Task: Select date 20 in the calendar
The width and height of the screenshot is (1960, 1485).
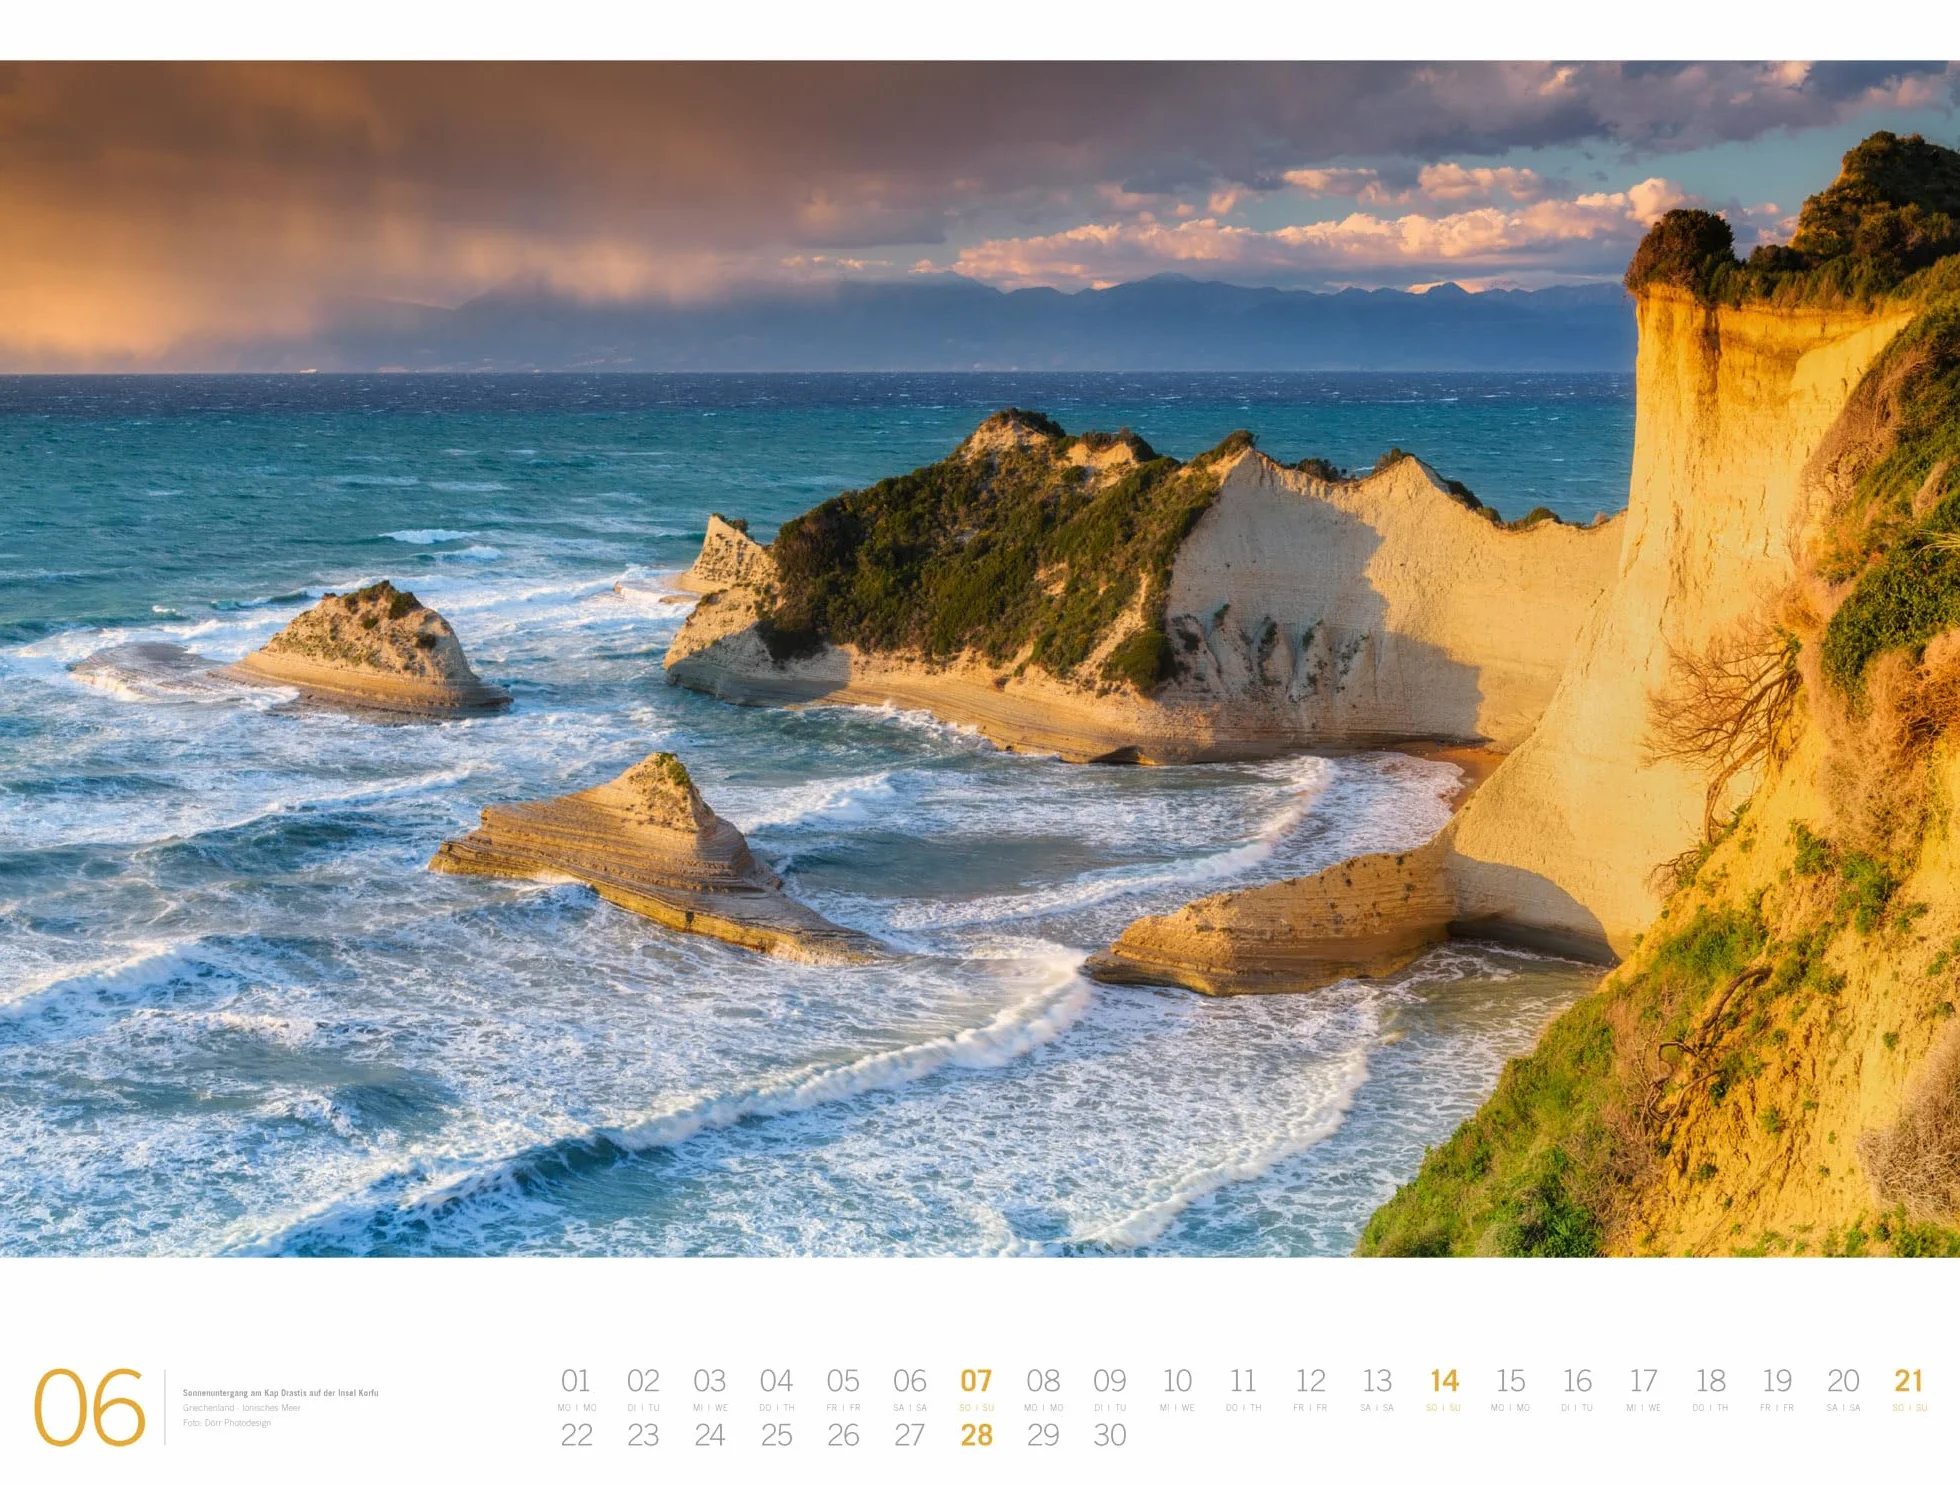Action: click(1843, 1381)
